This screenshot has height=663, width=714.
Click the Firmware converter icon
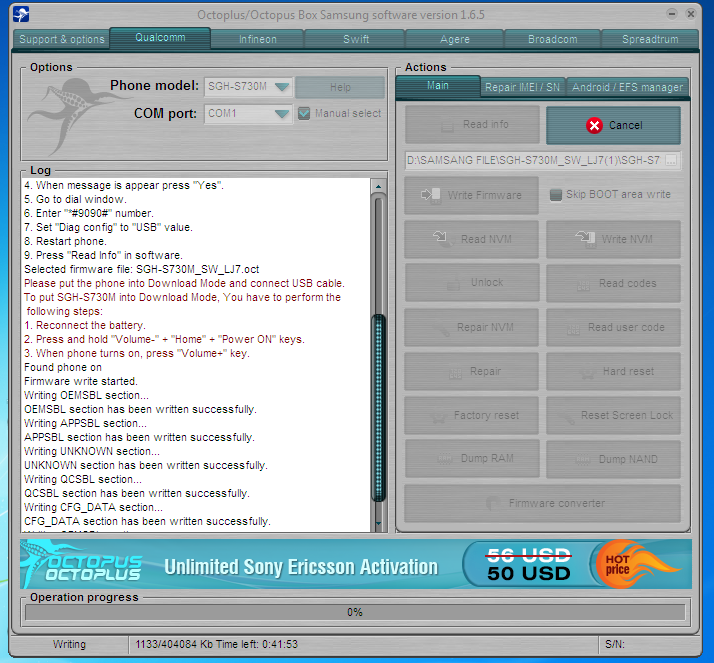point(493,503)
